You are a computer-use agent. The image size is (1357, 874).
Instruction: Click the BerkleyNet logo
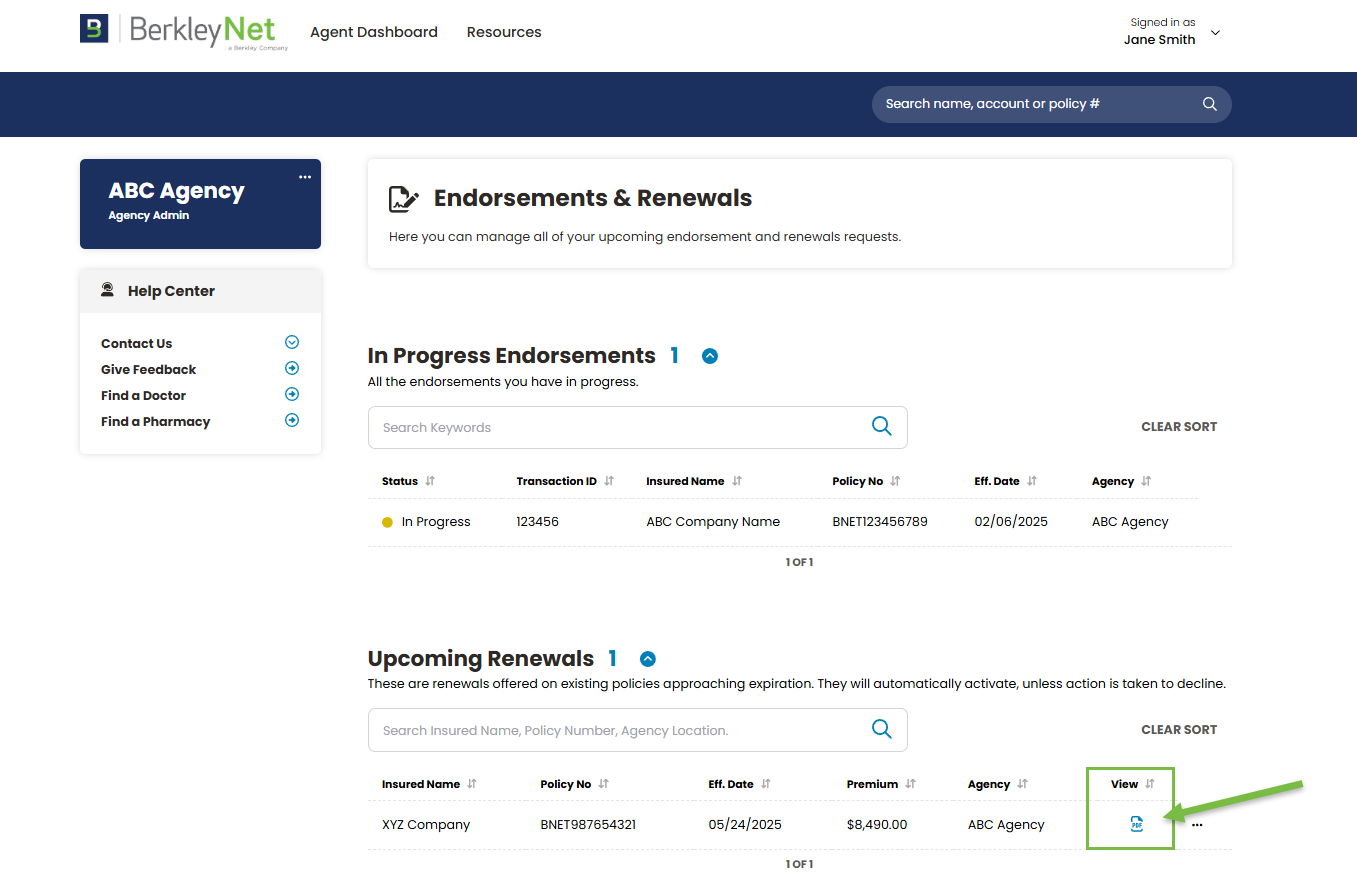click(184, 31)
